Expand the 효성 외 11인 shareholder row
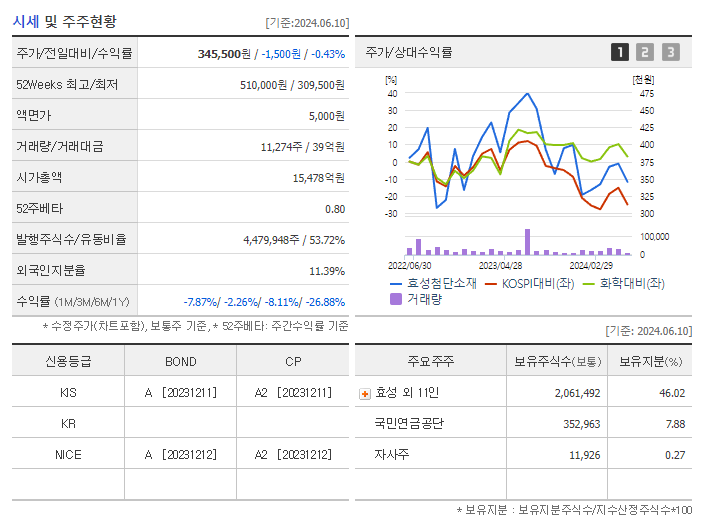702x525 pixels. [x=365, y=394]
